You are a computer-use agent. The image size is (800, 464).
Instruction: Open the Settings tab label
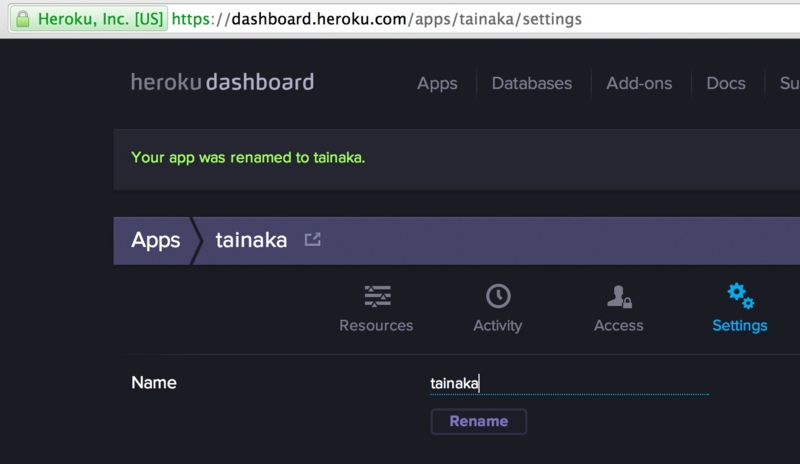click(x=740, y=326)
